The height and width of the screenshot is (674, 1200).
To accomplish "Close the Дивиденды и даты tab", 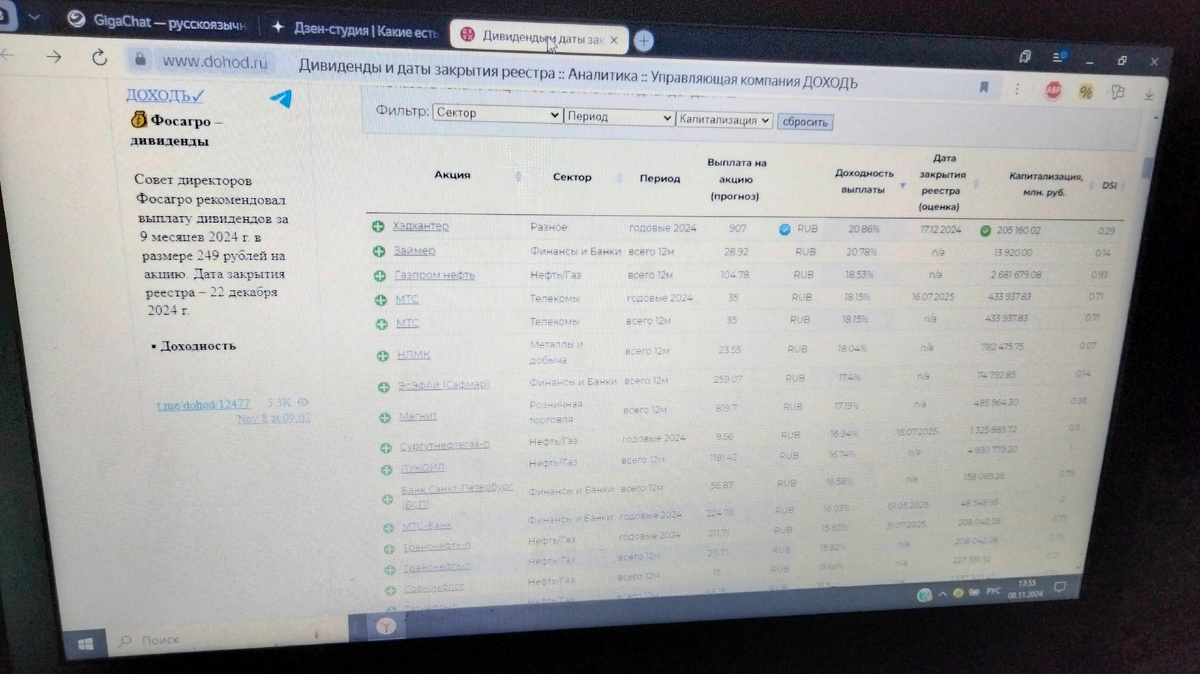I will 614,40.
